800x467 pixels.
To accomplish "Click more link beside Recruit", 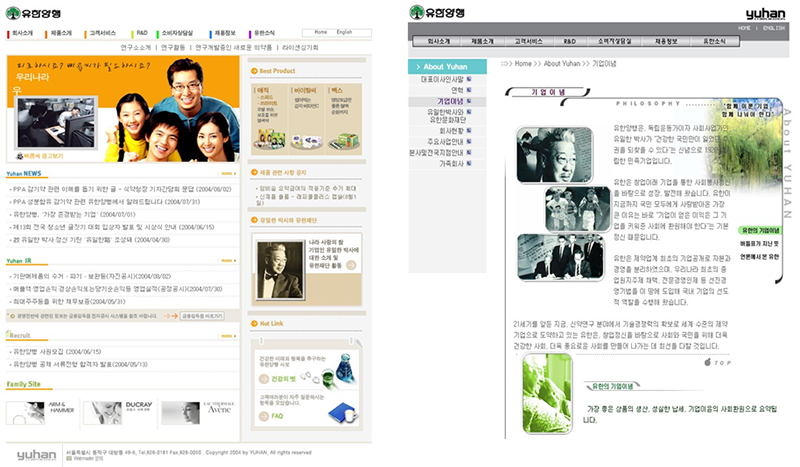I will click(229, 336).
